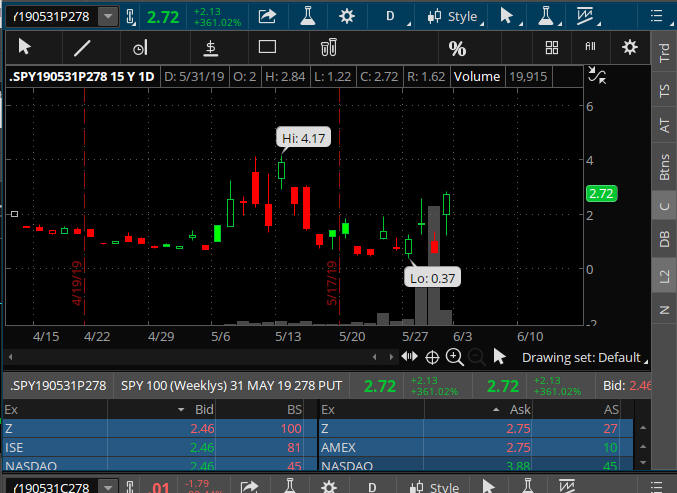Click the zoom in magnifier icon
This screenshot has height=493, width=677.
(x=454, y=357)
